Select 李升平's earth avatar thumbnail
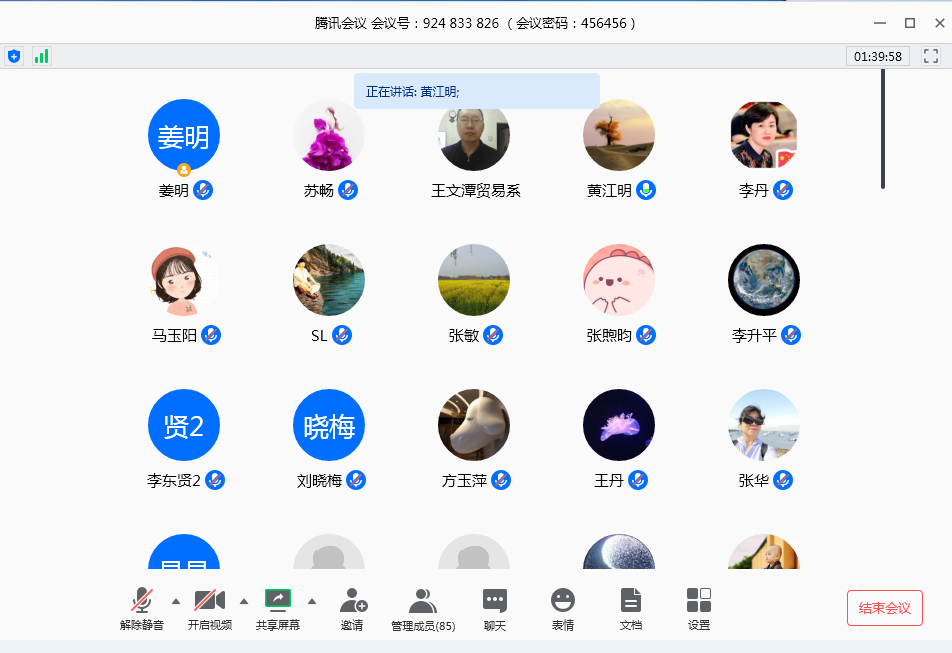The height and width of the screenshot is (653, 952). (x=764, y=280)
